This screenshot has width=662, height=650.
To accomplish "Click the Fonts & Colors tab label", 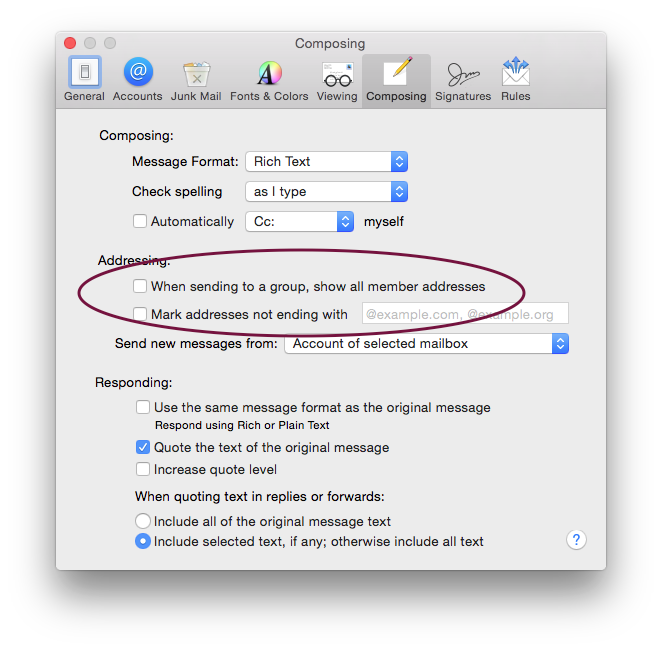I will click(269, 96).
